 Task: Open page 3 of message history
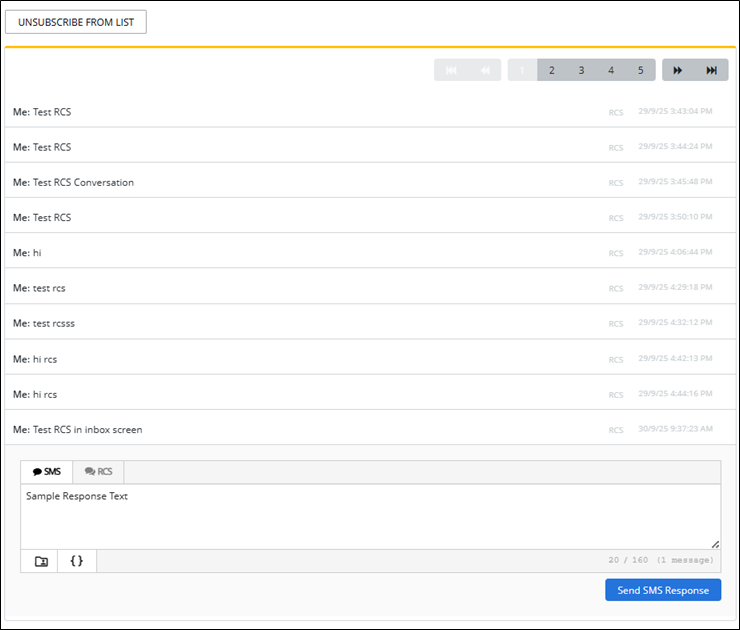[581, 70]
